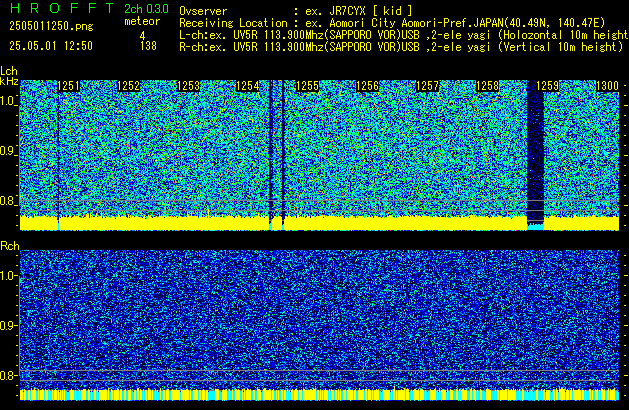Image resolution: width=629 pixels, height=410 pixels.
Task: Select the 1259 time marker
Action: (548, 86)
